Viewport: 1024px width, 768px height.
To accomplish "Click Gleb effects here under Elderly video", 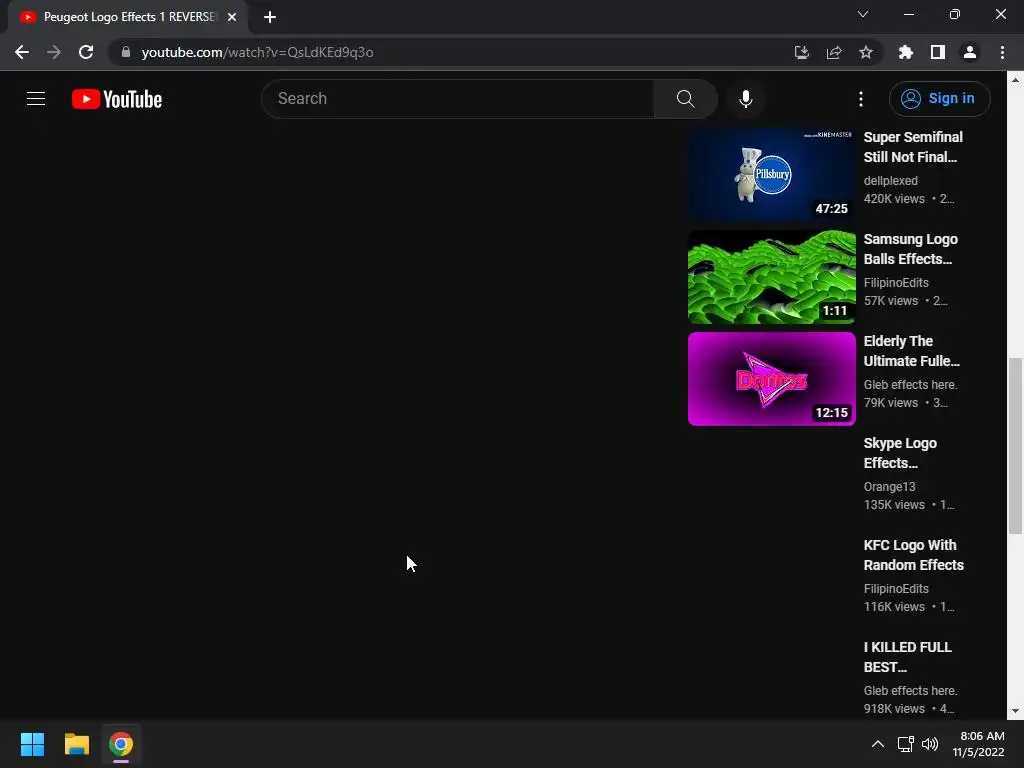I will (x=910, y=385).
